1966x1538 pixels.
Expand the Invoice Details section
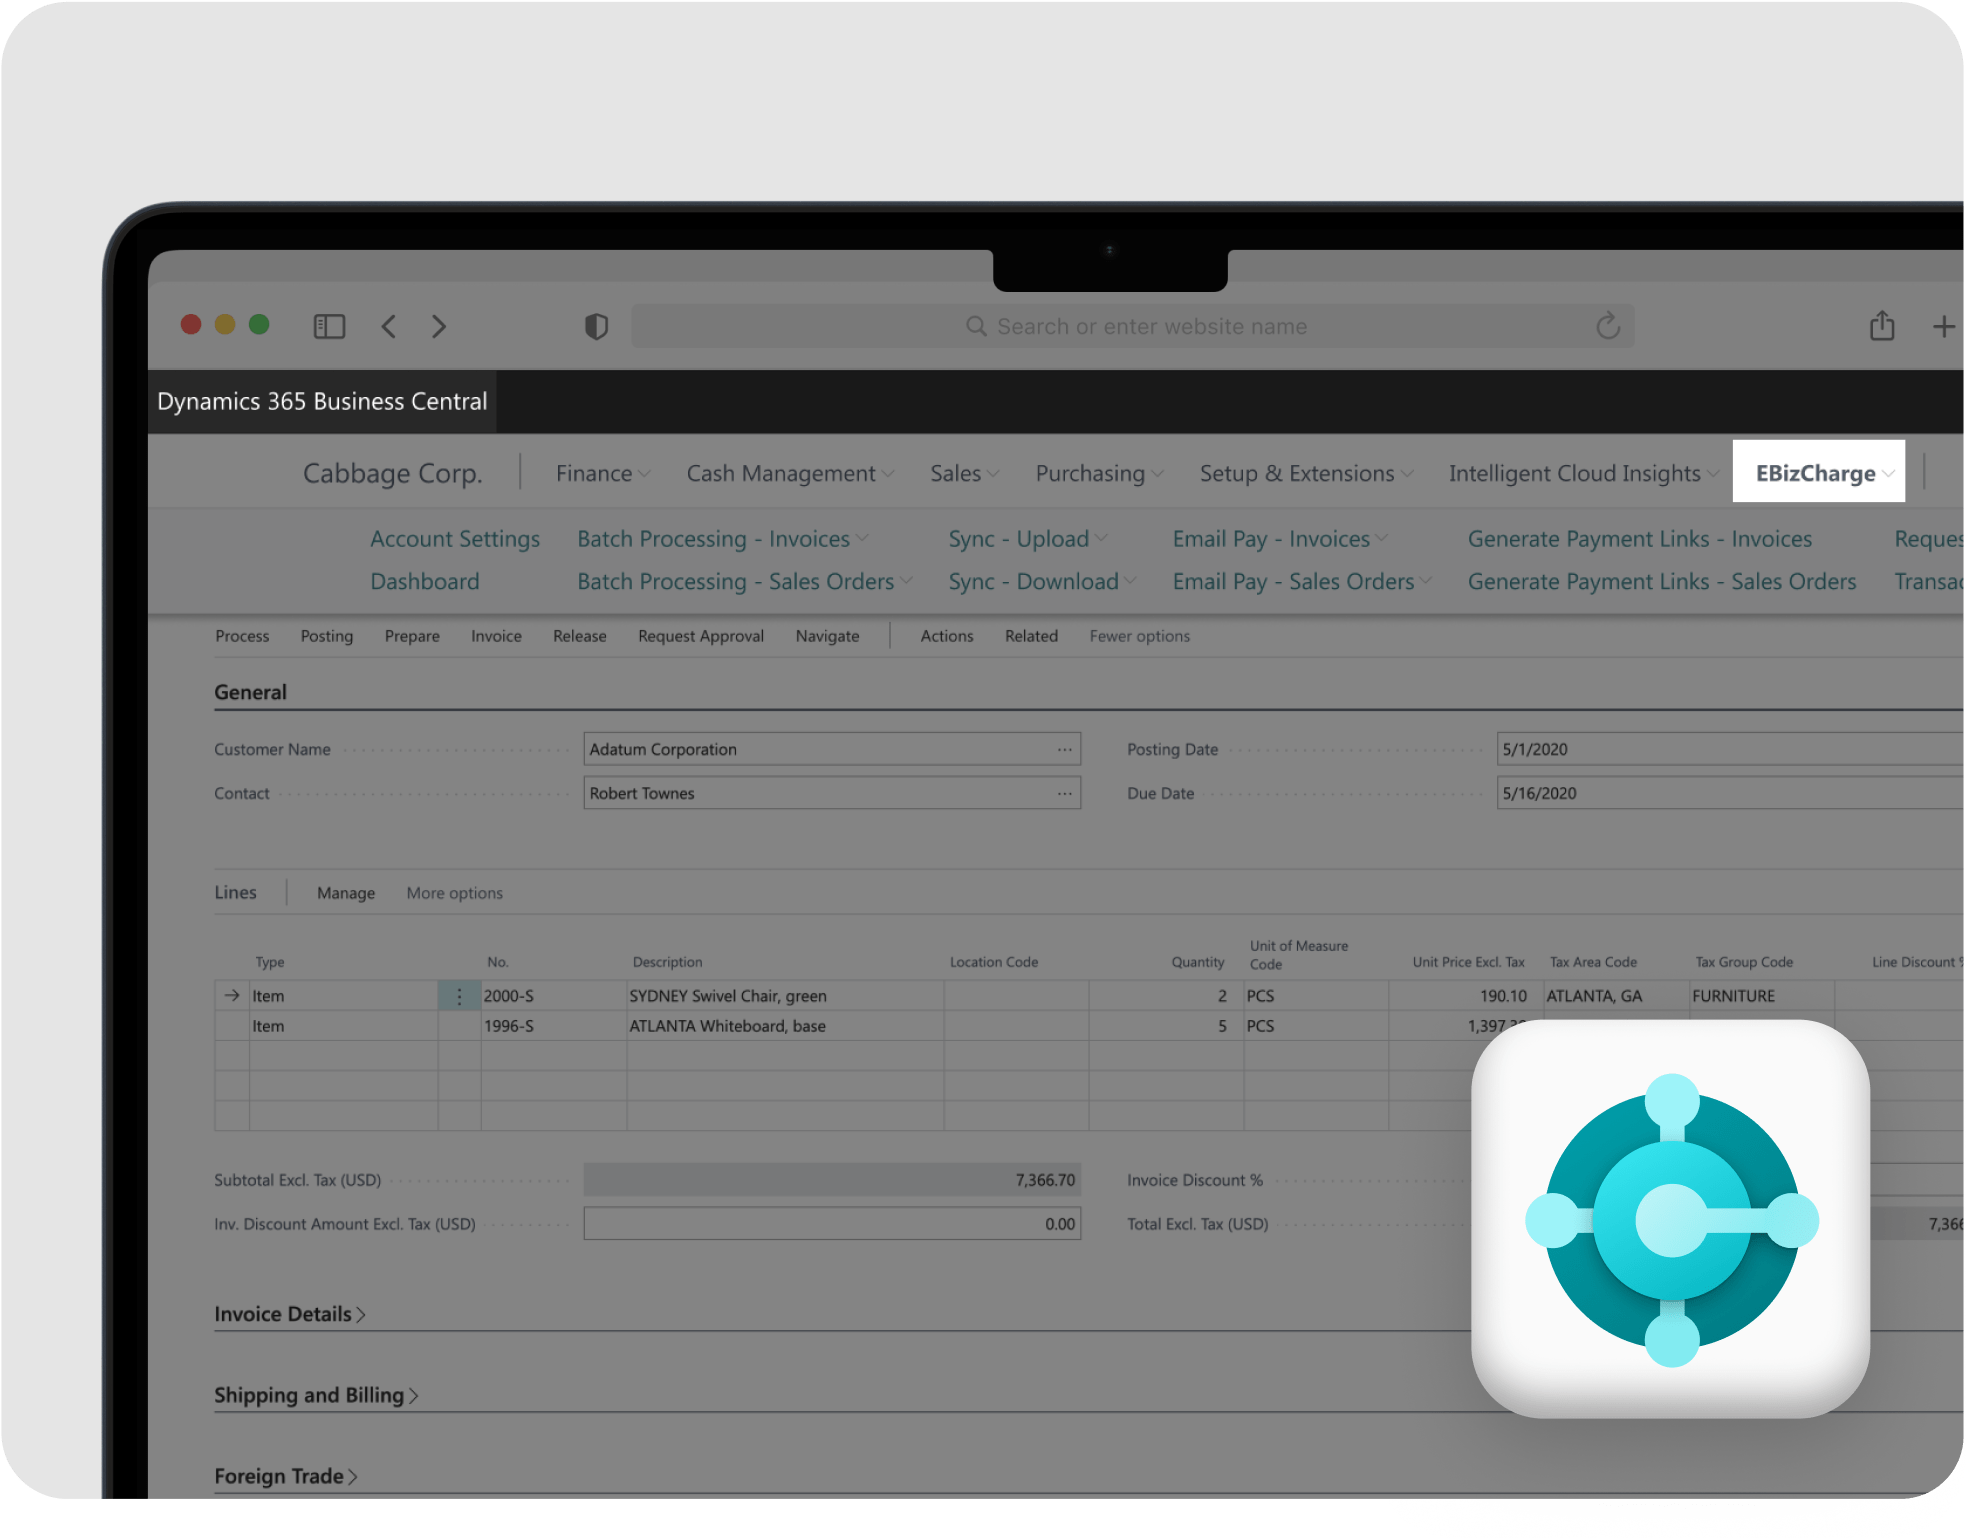pyautogui.click(x=290, y=1314)
